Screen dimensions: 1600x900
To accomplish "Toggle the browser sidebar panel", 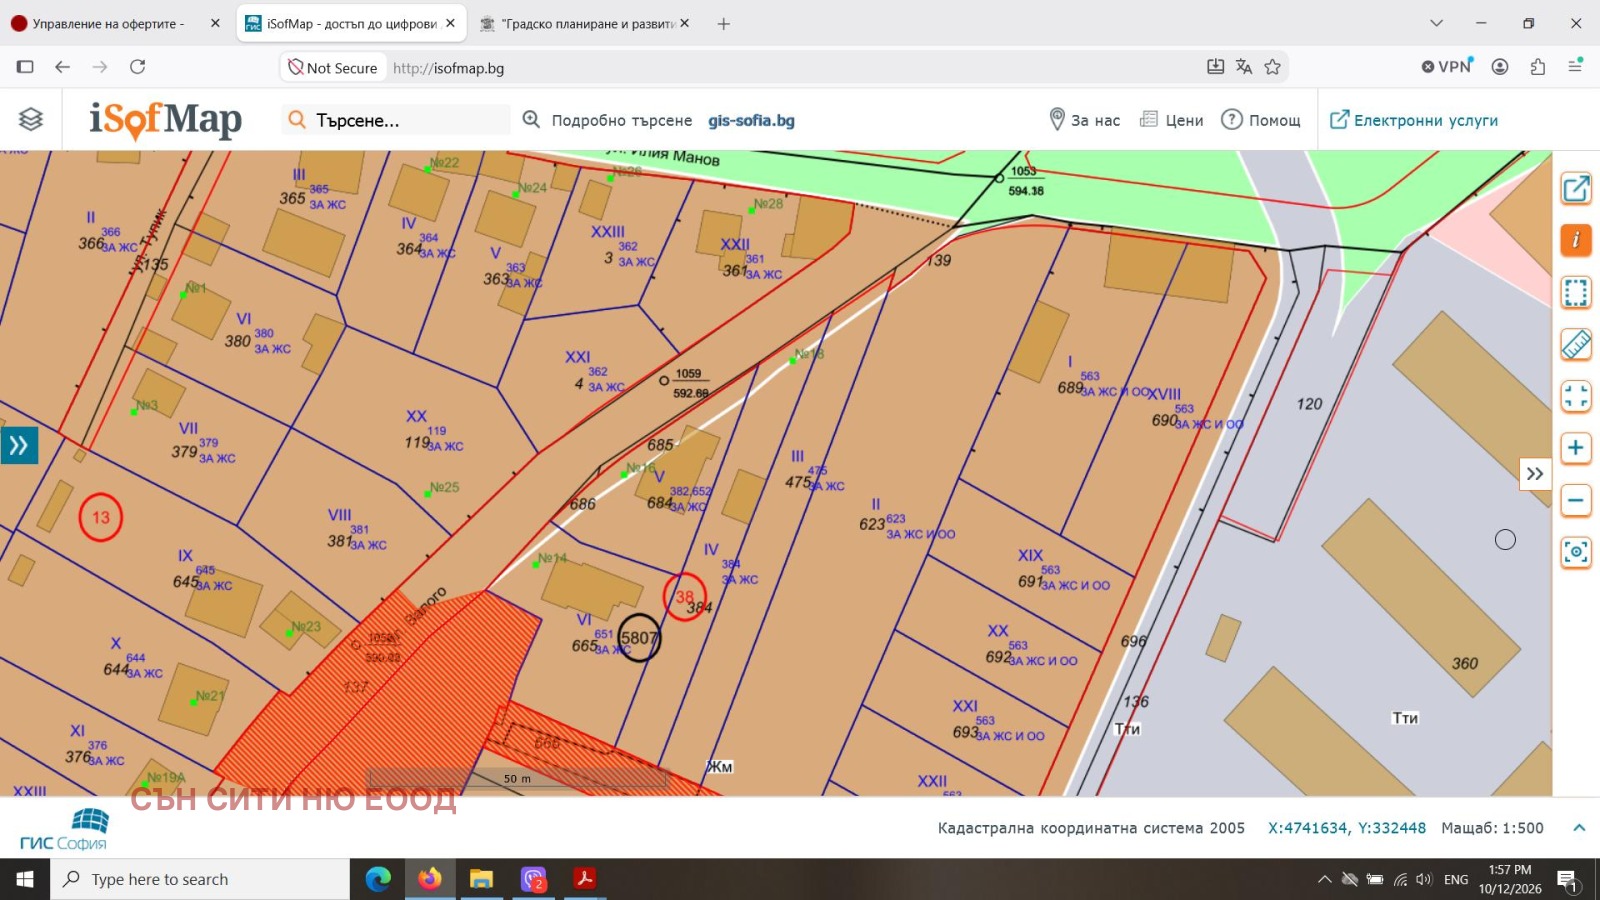I will (25, 67).
